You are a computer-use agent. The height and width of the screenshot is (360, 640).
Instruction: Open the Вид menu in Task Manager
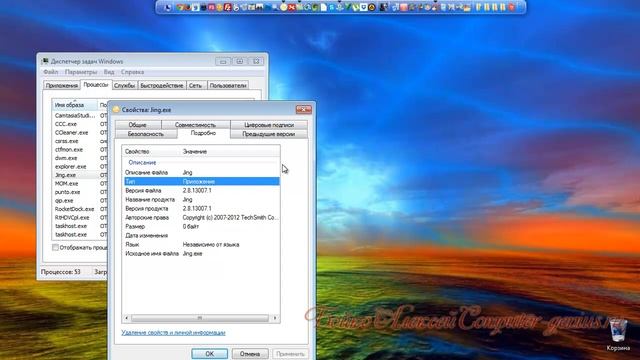tap(109, 72)
